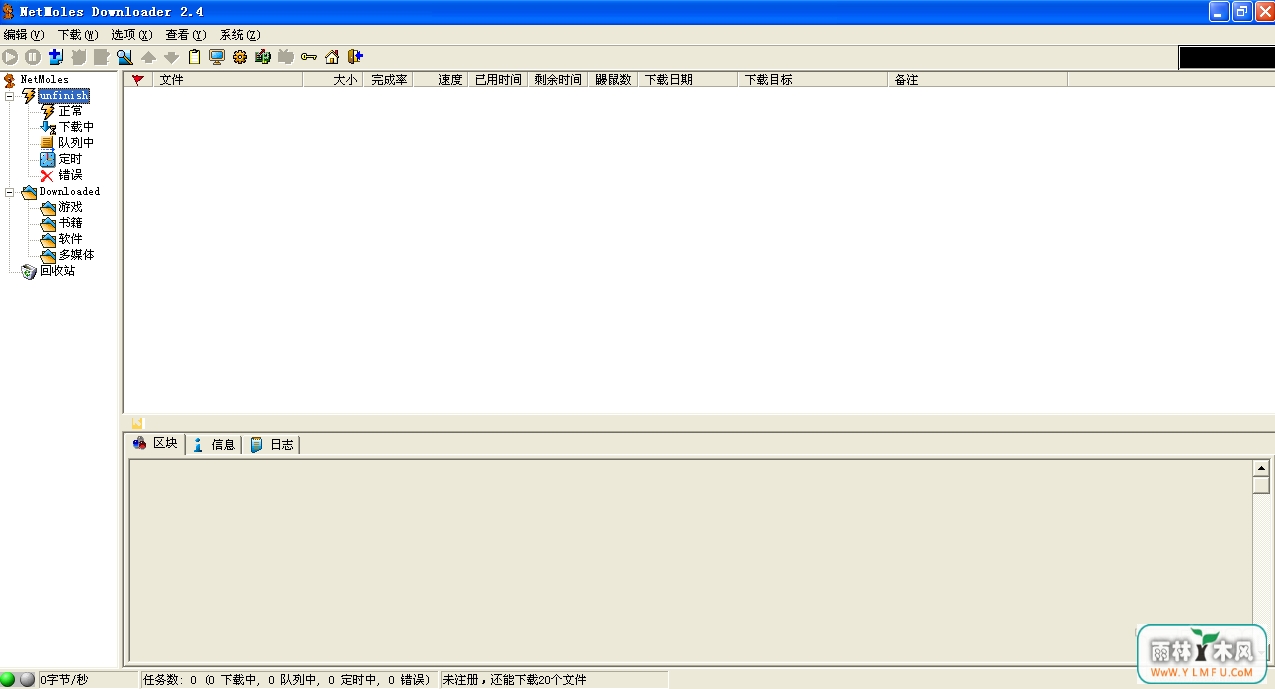Sort by the 剩余时间 column header
This screenshot has height=689, width=1275.
[x=558, y=80]
